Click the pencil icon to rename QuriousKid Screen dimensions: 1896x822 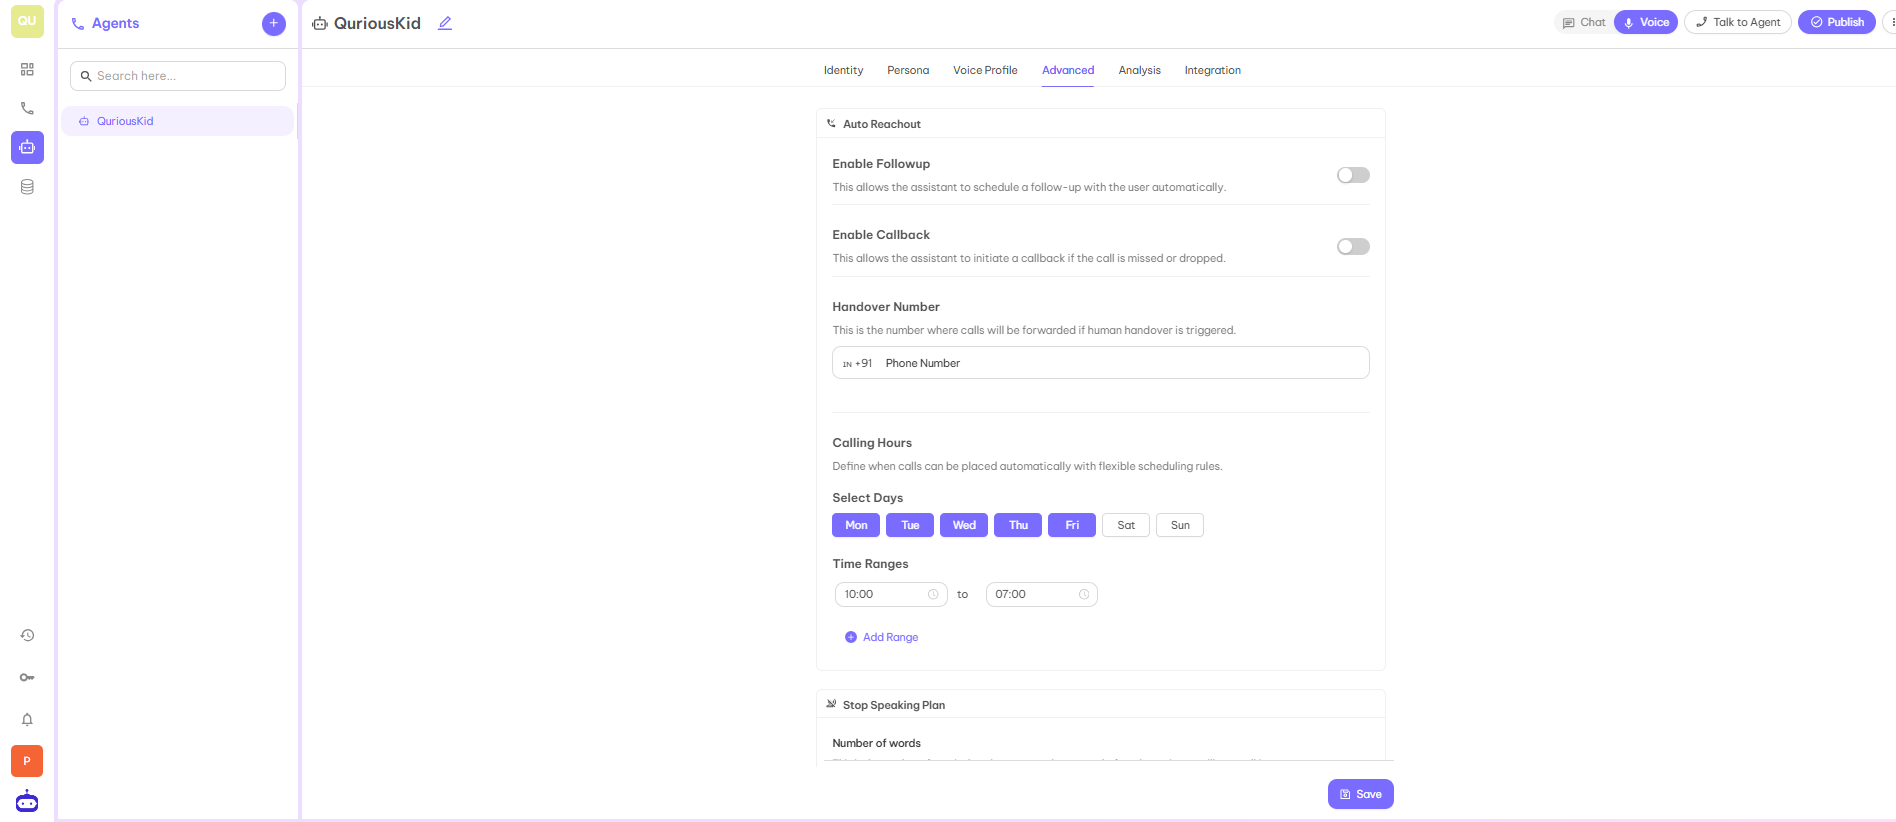[x=445, y=23]
